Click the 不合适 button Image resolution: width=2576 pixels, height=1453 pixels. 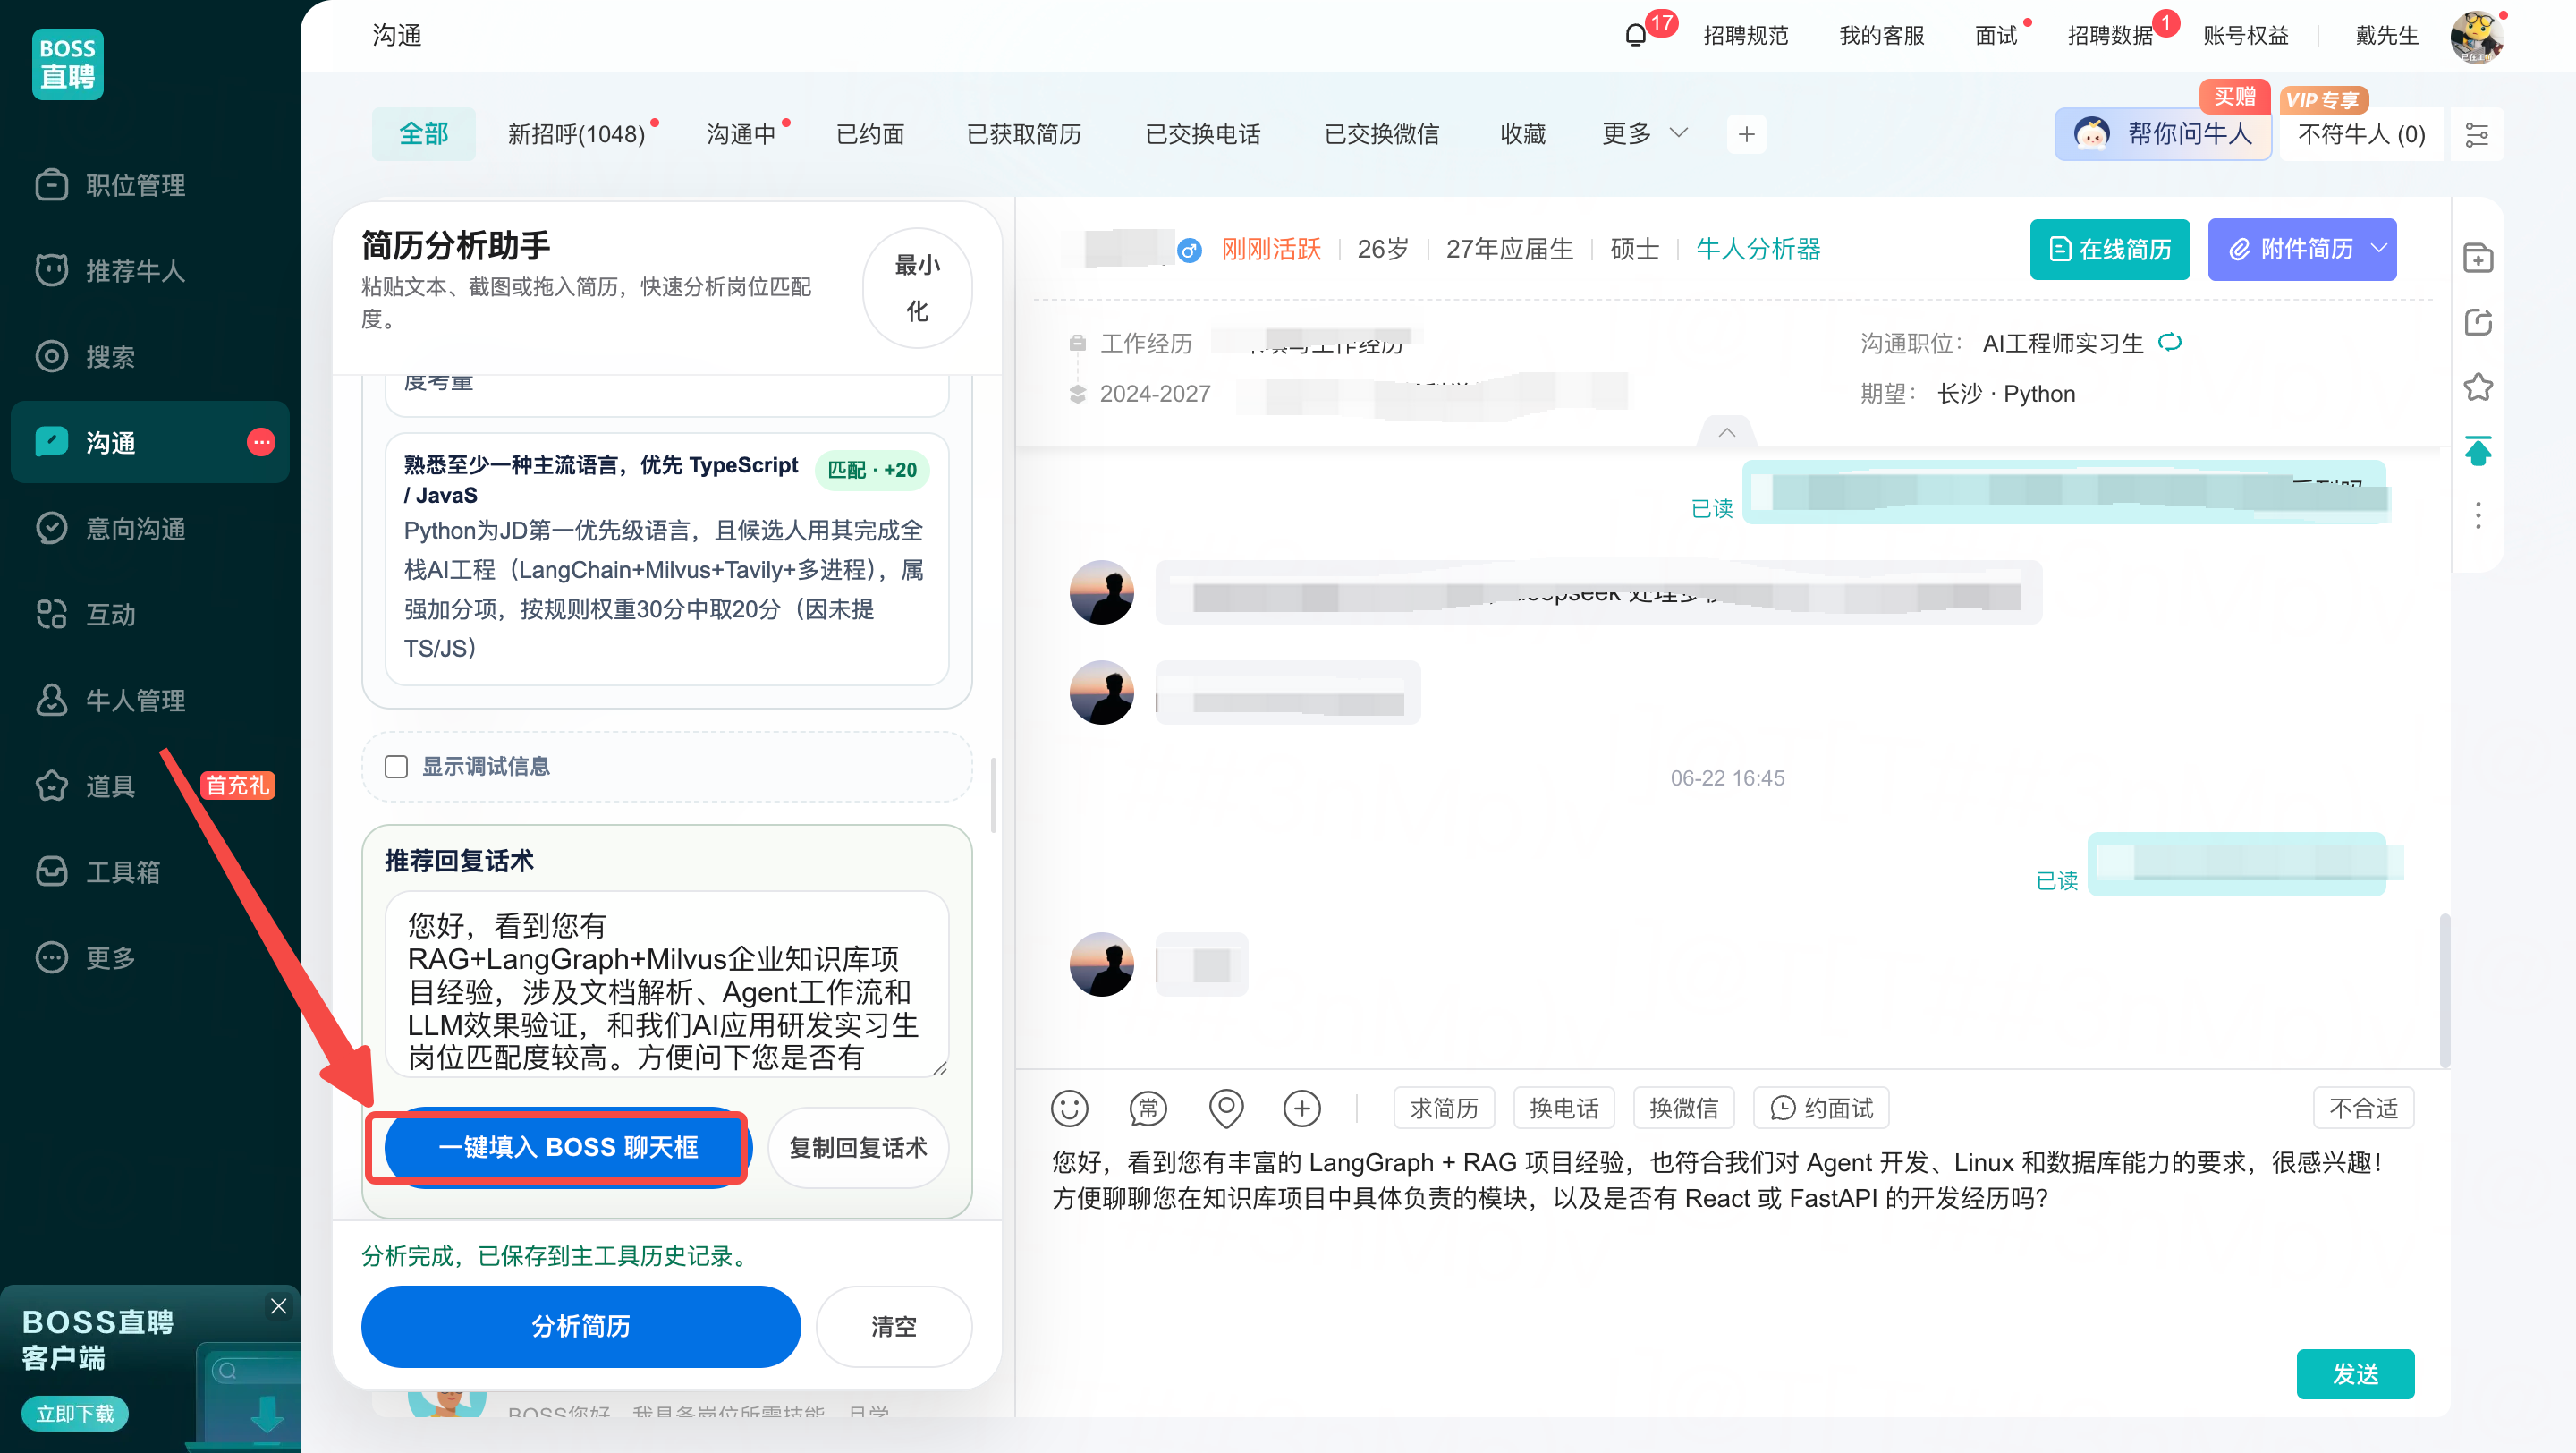2364,1108
